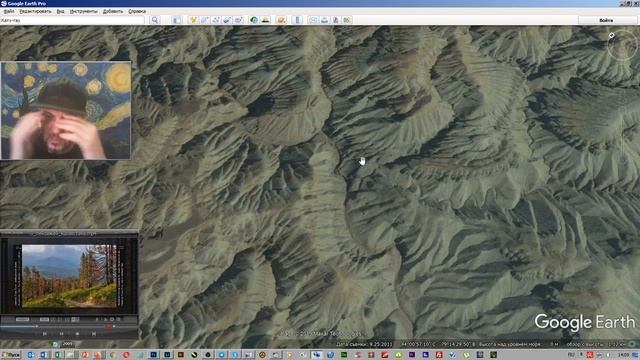The width and height of the screenshot is (640, 360).
Task: Click previous track in media player
Action: coord(44,334)
